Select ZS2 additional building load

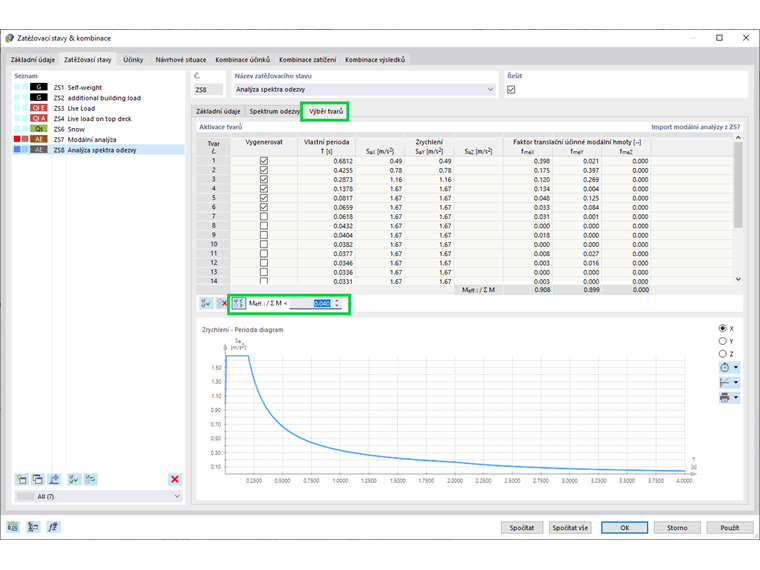97,98
